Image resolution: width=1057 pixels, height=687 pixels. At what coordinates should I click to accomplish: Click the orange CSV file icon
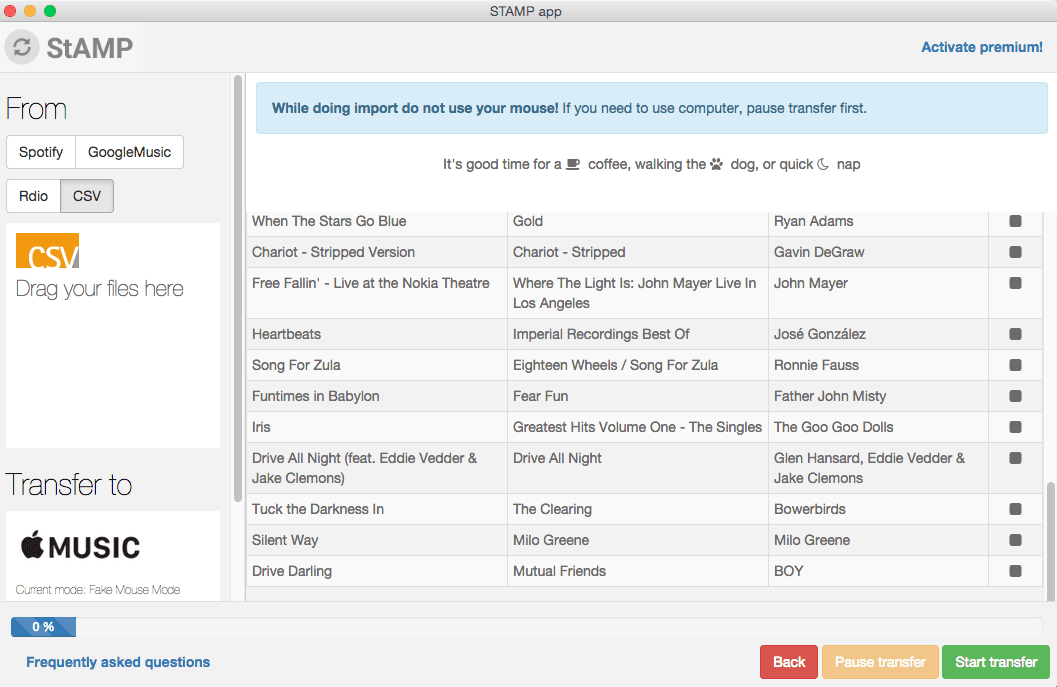point(47,251)
